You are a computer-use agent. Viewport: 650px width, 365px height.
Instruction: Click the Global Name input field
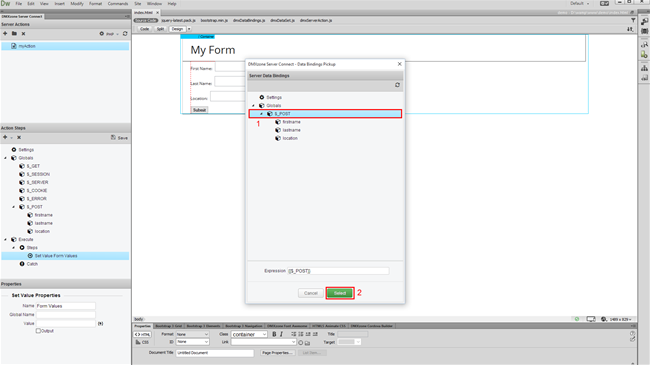click(65, 315)
